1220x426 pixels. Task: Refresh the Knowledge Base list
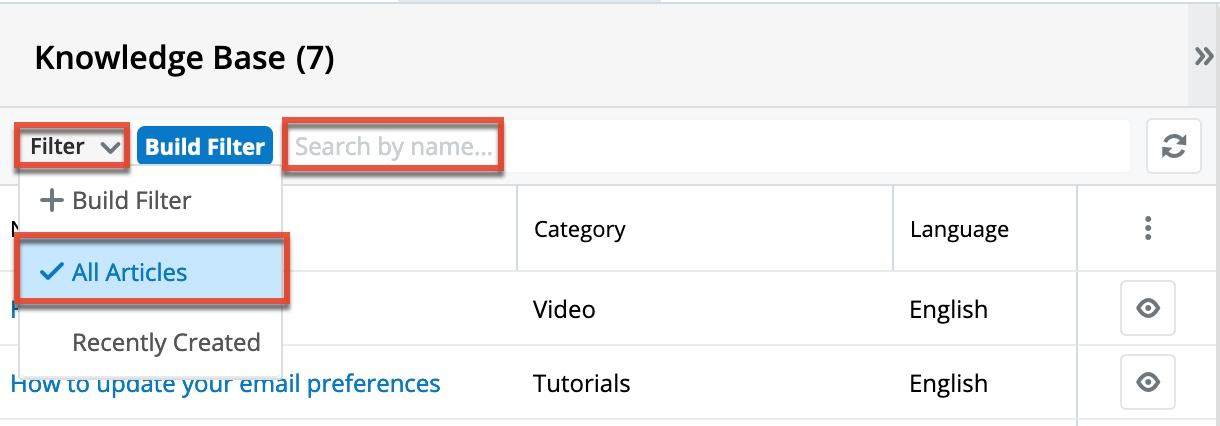1173,147
